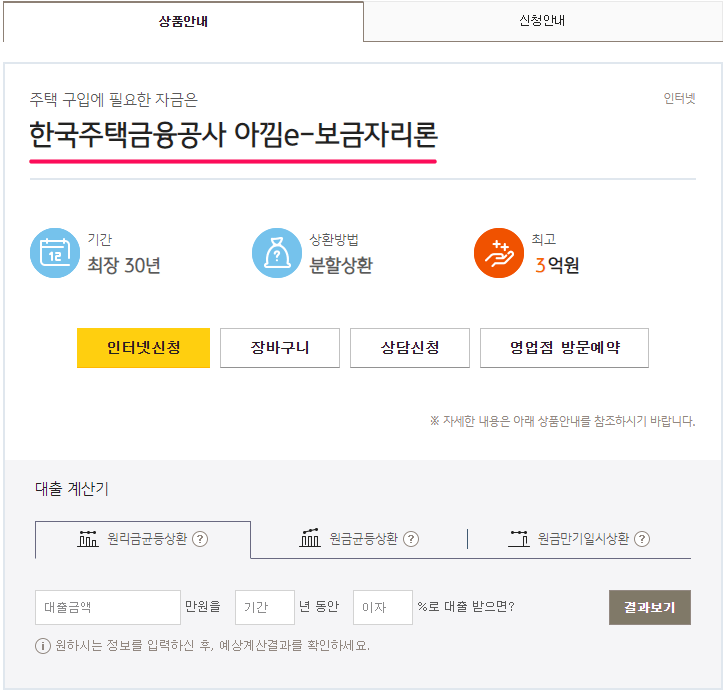Click the 원금균등상환 chart icon
726x693 pixels.
pyautogui.click(x=310, y=538)
